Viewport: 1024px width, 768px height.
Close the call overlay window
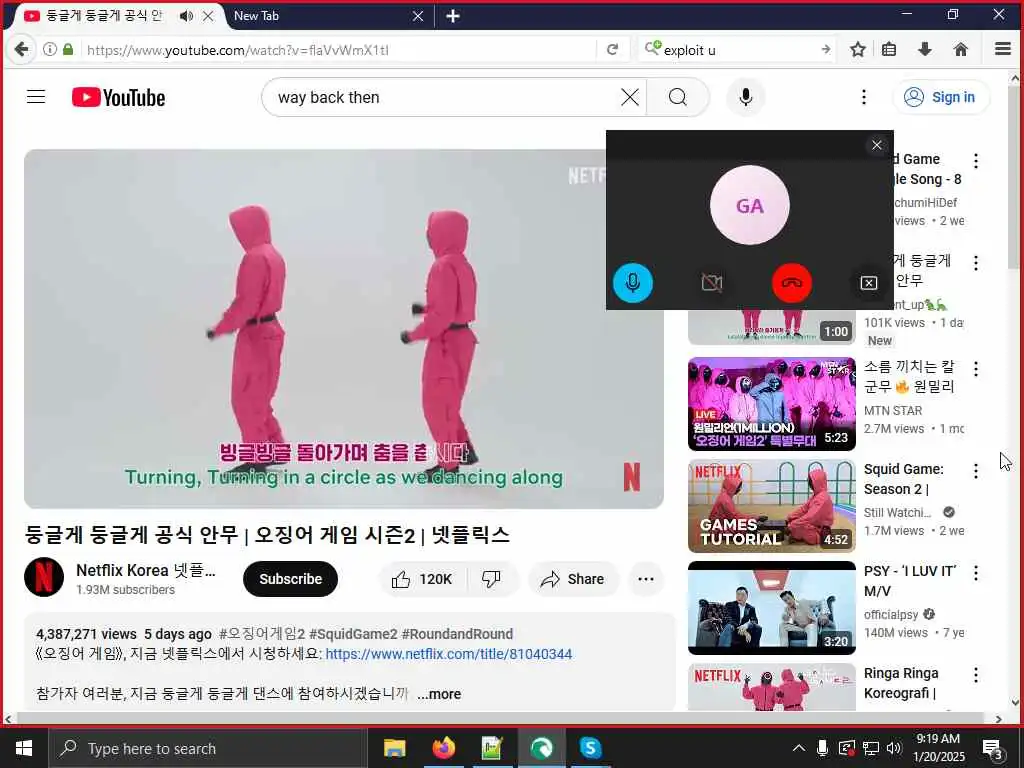pyautogui.click(x=876, y=145)
